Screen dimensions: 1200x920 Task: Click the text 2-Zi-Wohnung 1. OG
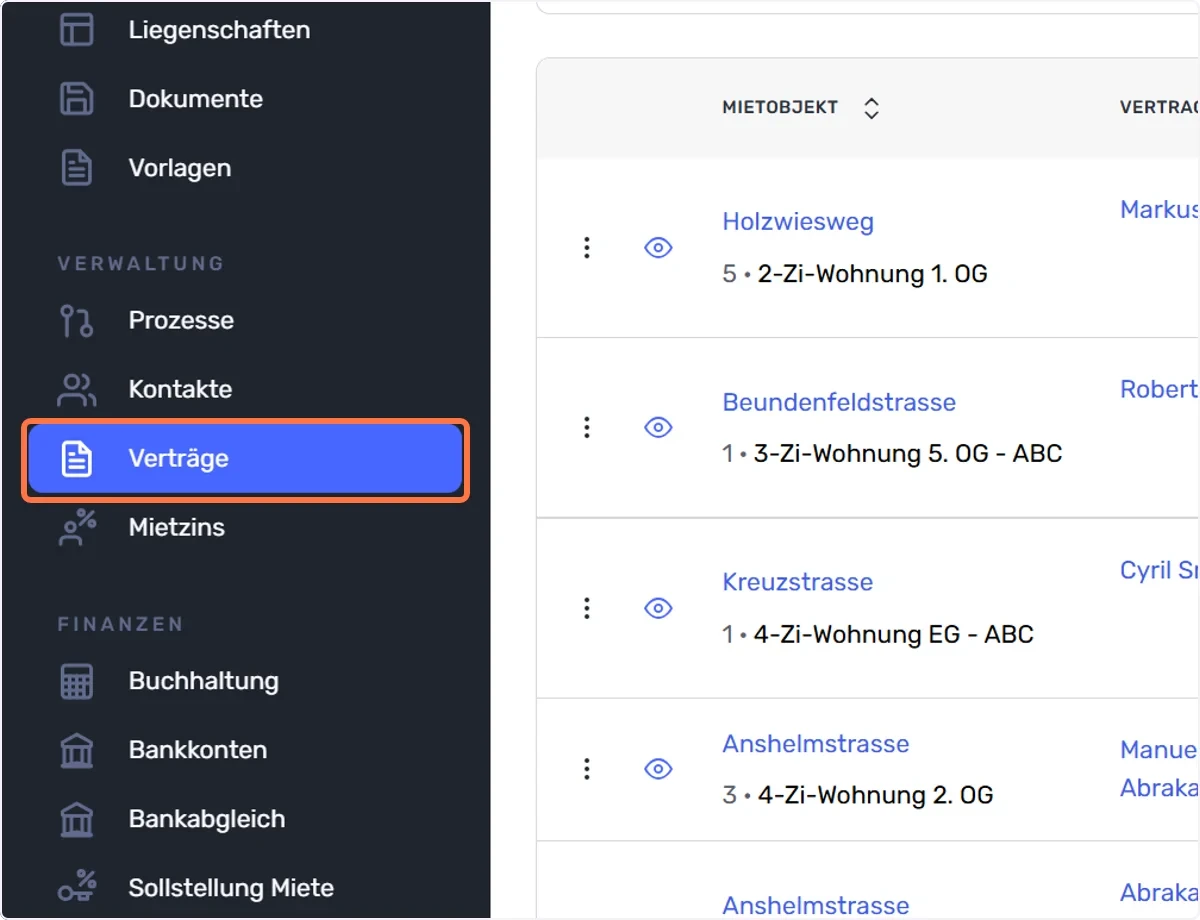(x=872, y=274)
